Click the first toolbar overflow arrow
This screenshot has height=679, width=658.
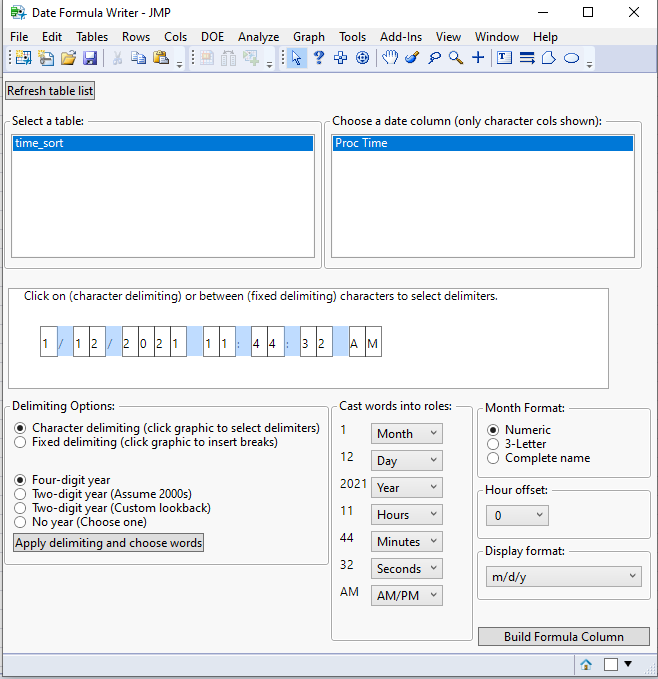179,65
